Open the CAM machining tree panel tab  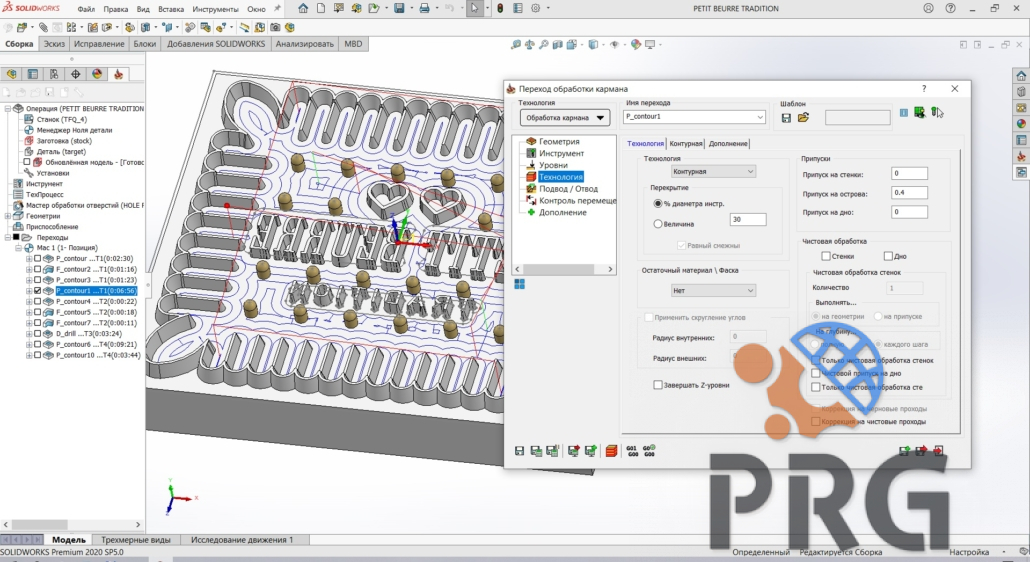pyautogui.click(x=119, y=74)
